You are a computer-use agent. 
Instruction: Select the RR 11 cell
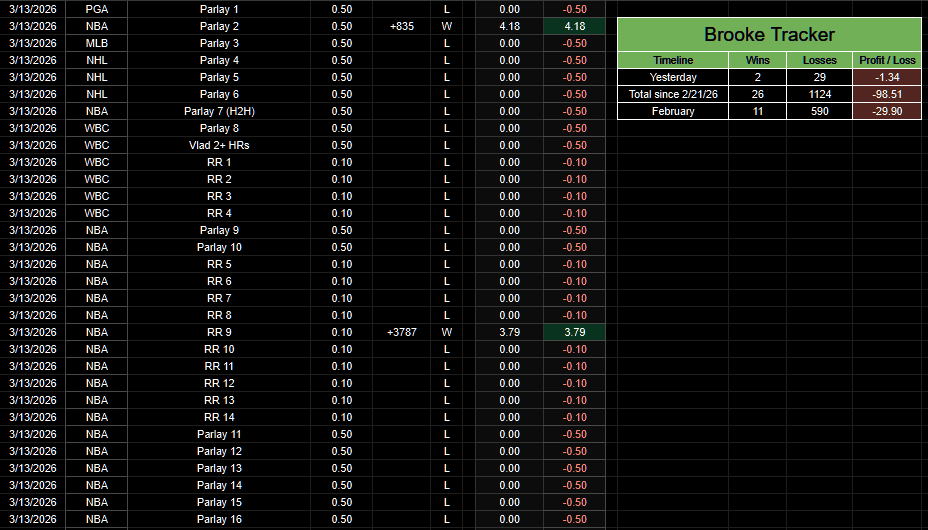(x=219, y=366)
